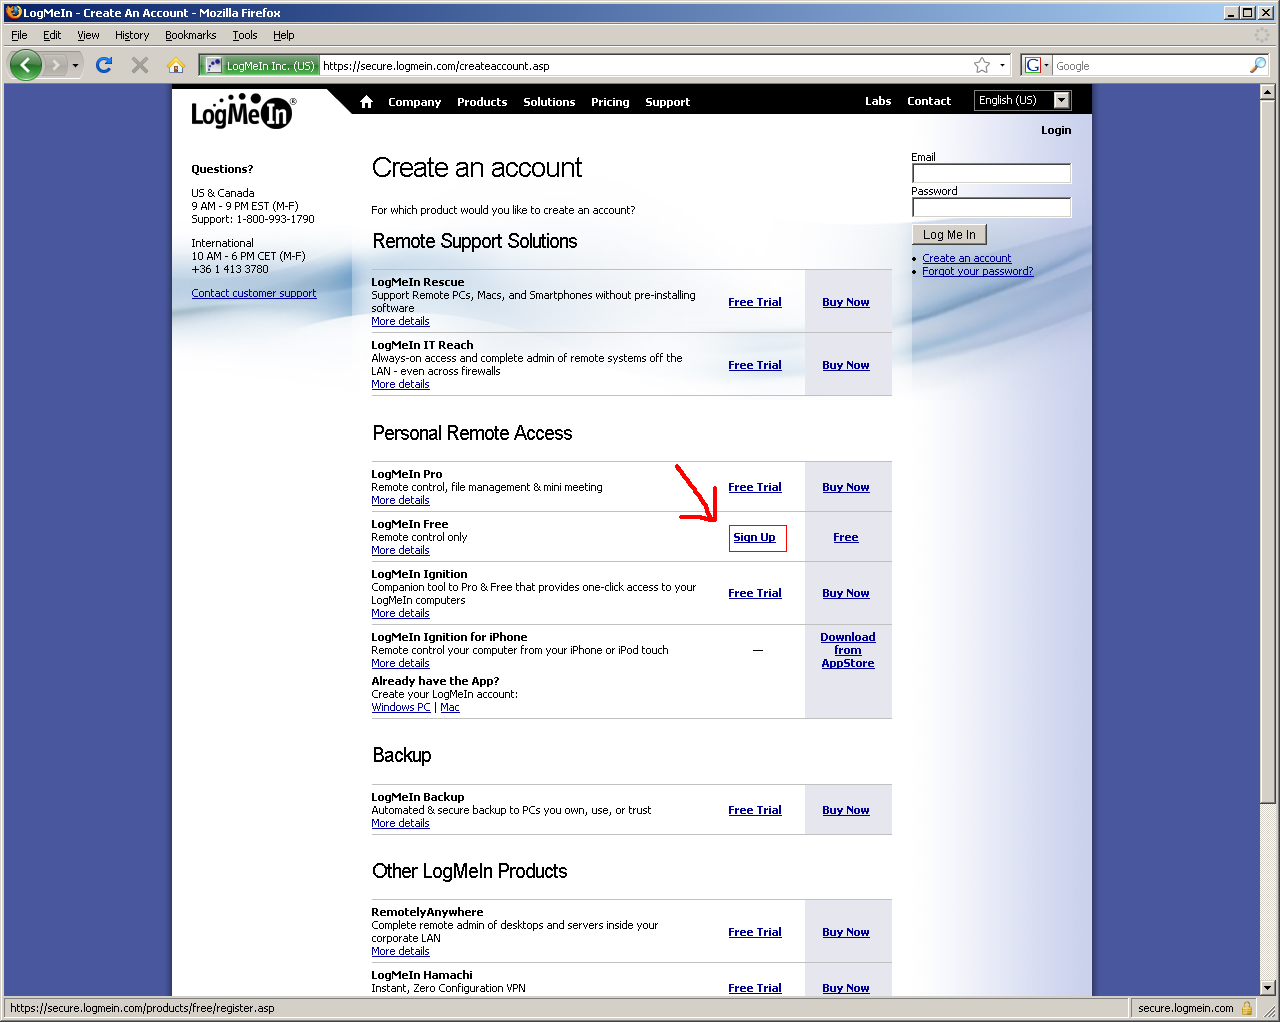This screenshot has height=1022, width=1280.
Task: Click the LogMeIn Inc. (US) site identity badge
Action: (260, 66)
